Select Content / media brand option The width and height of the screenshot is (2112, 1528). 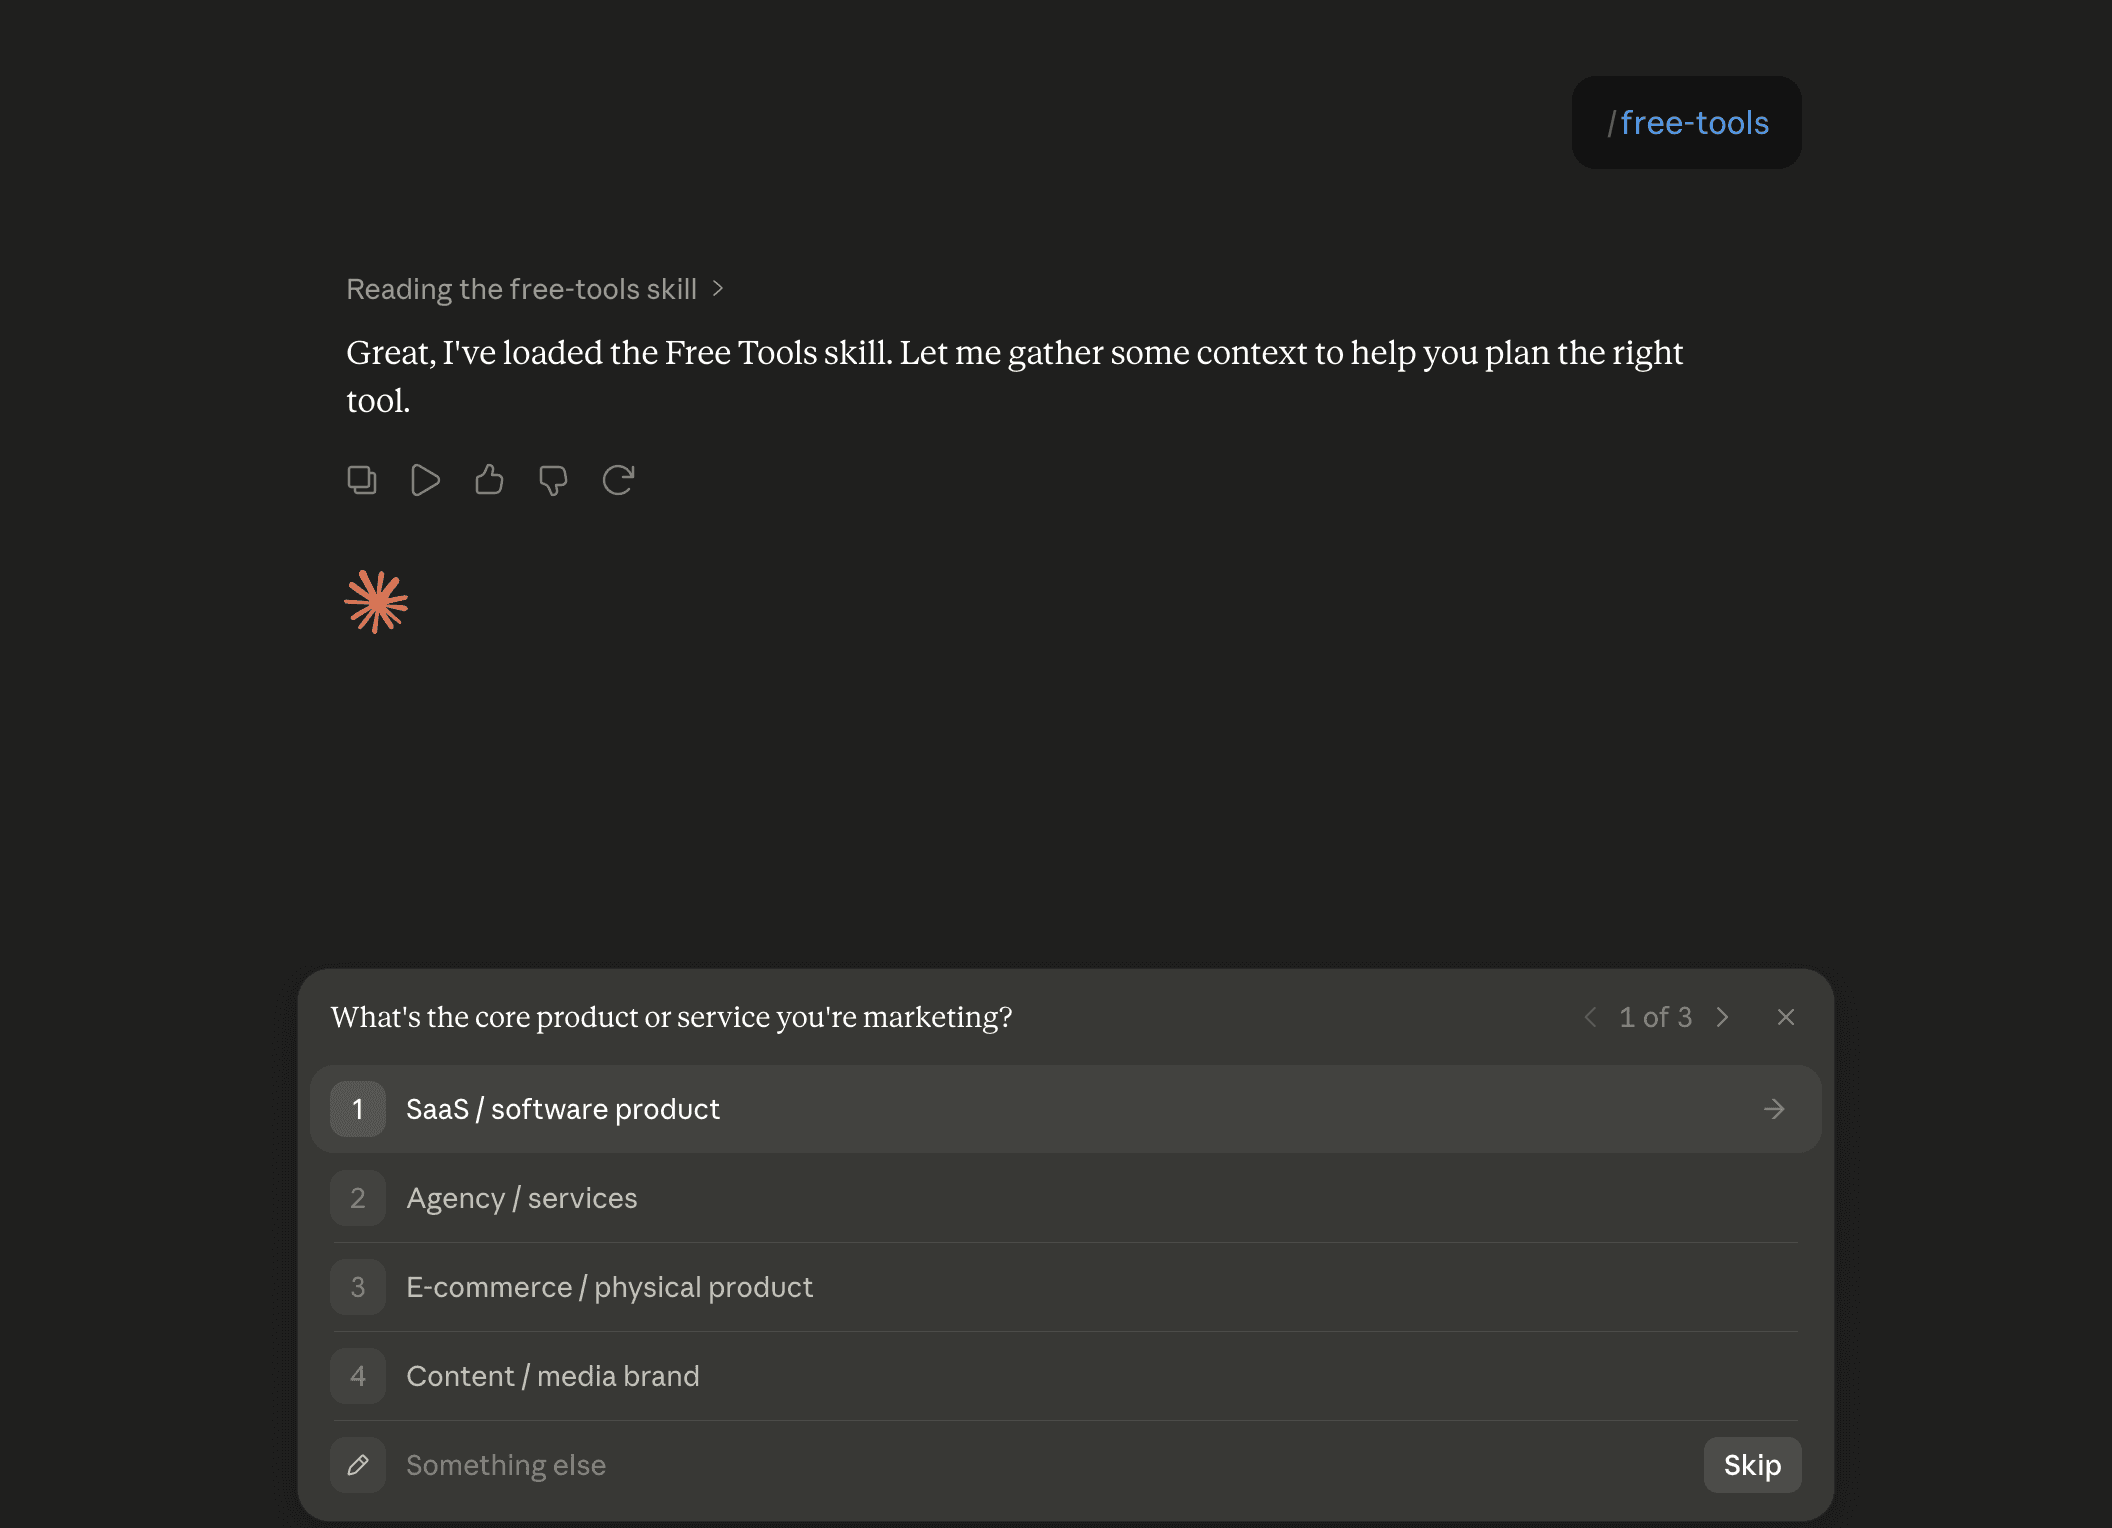1066,1376
